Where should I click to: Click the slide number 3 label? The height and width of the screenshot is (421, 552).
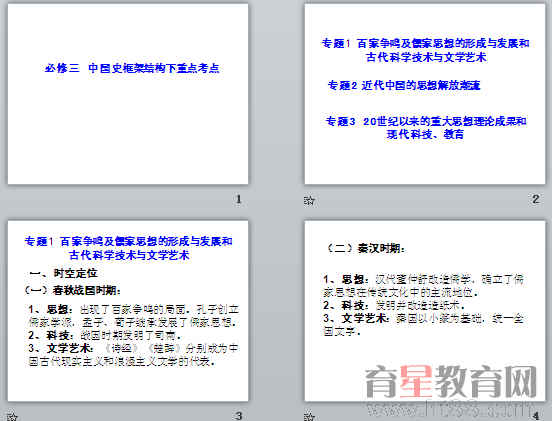[x=239, y=416]
